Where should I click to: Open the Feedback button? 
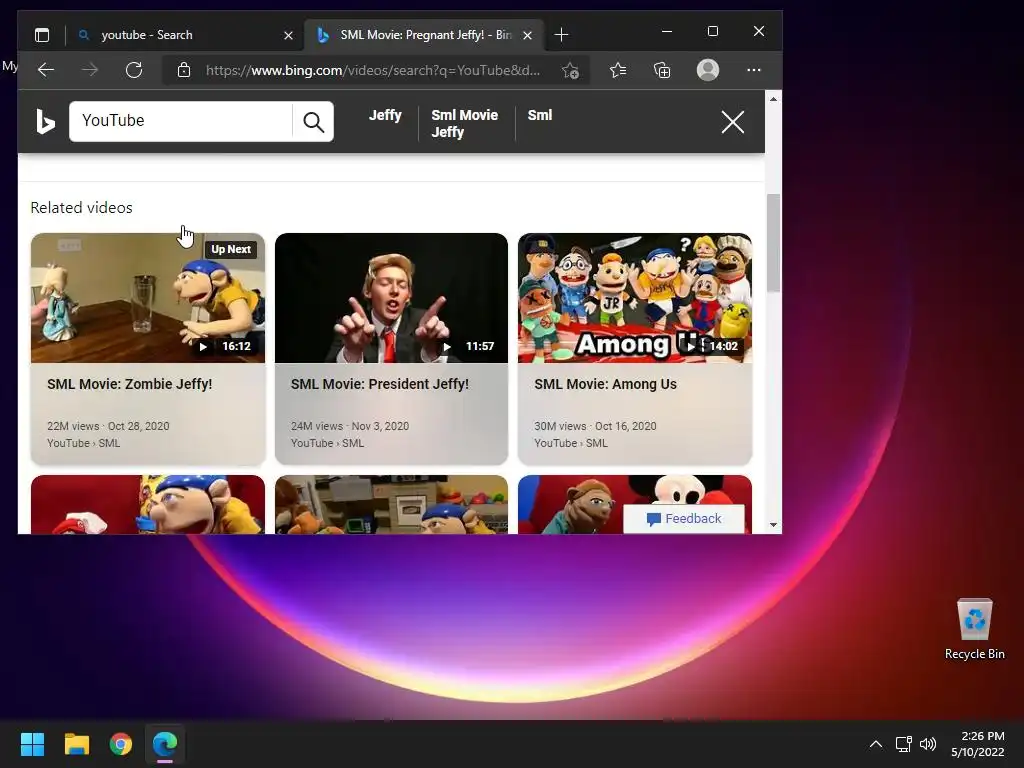[x=684, y=519]
